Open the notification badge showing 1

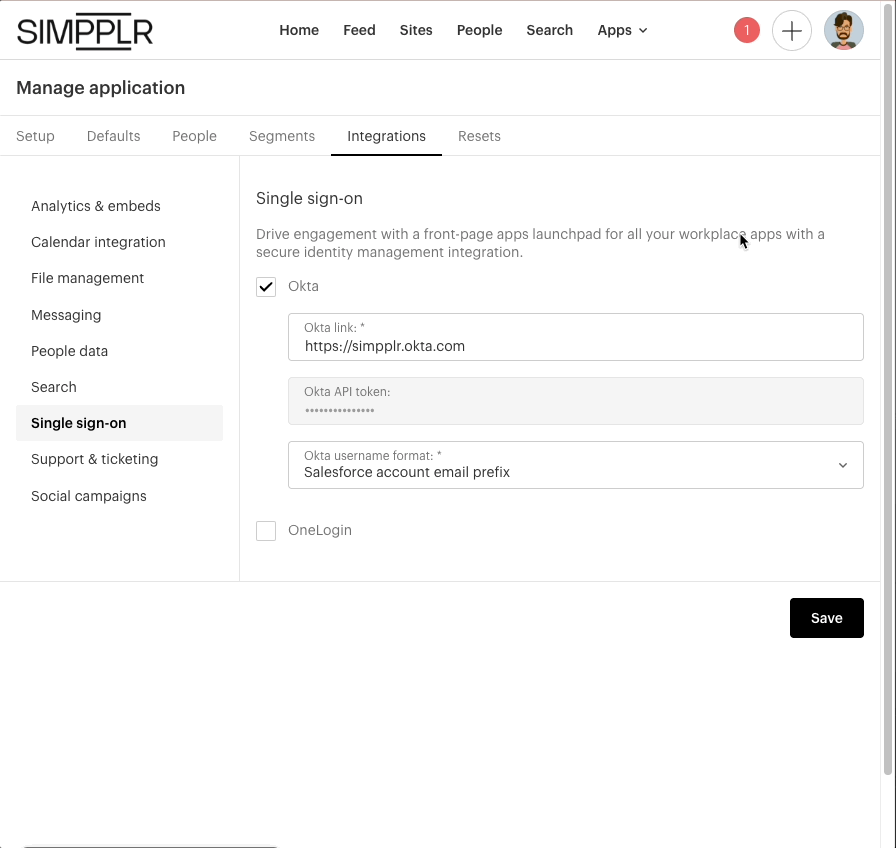click(x=746, y=30)
